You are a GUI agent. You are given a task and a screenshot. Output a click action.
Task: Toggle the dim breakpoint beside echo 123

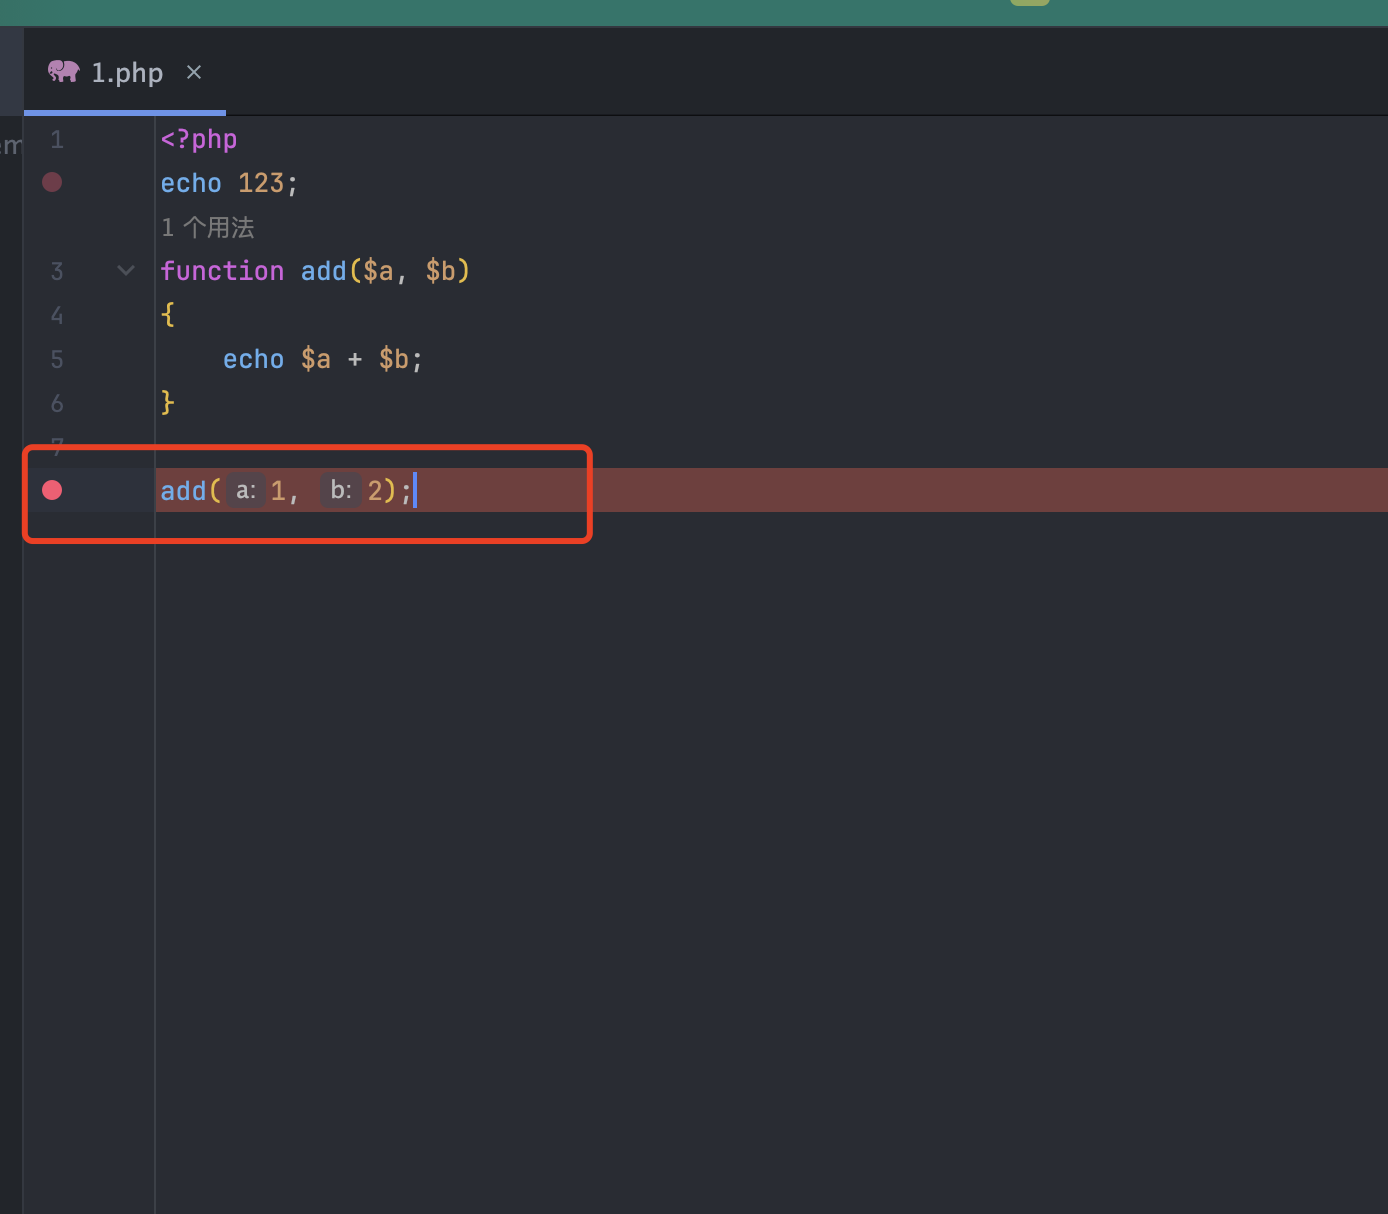(x=52, y=182)
